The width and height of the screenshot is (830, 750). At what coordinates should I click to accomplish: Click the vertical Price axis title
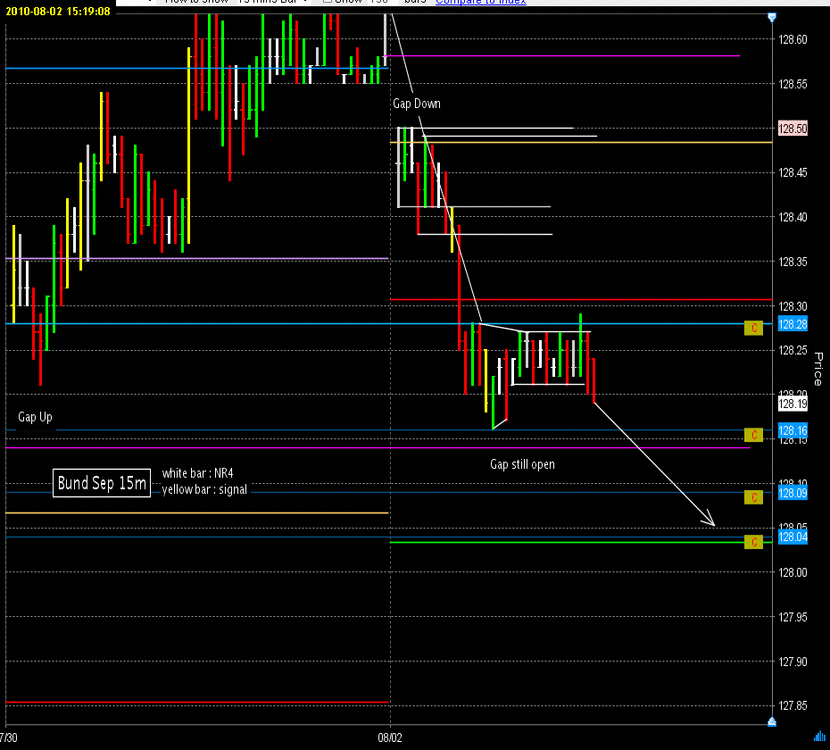[818, 368]
